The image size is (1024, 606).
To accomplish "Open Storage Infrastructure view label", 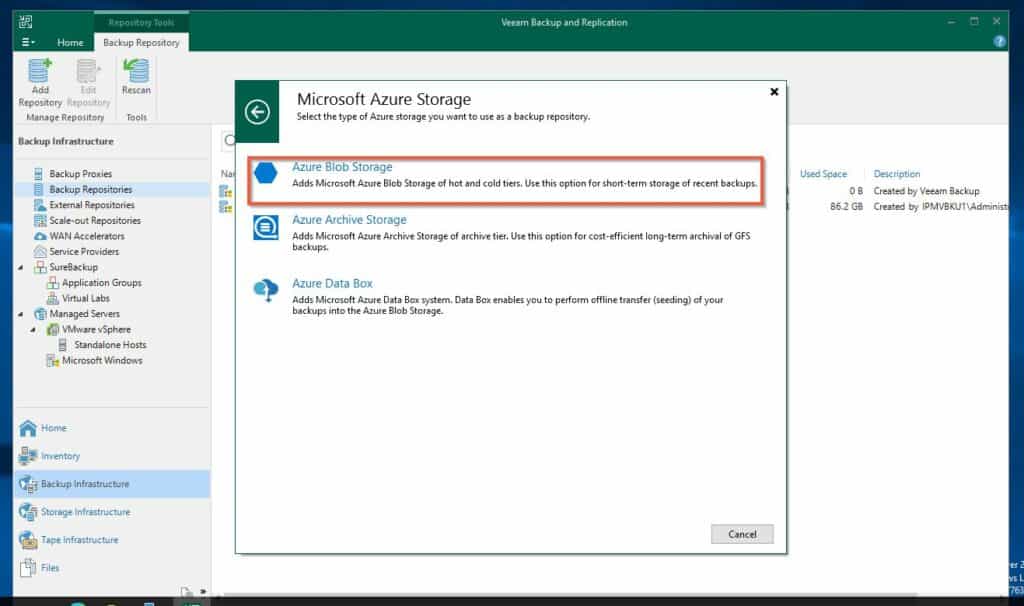I will point(86,512).
